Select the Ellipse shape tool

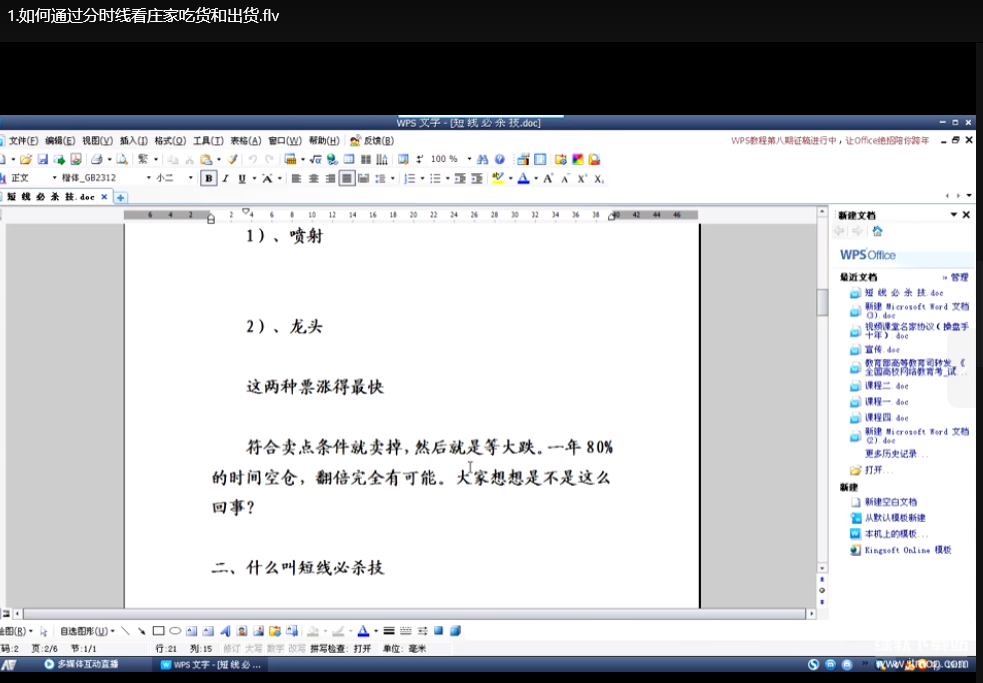tap(175, 631)
